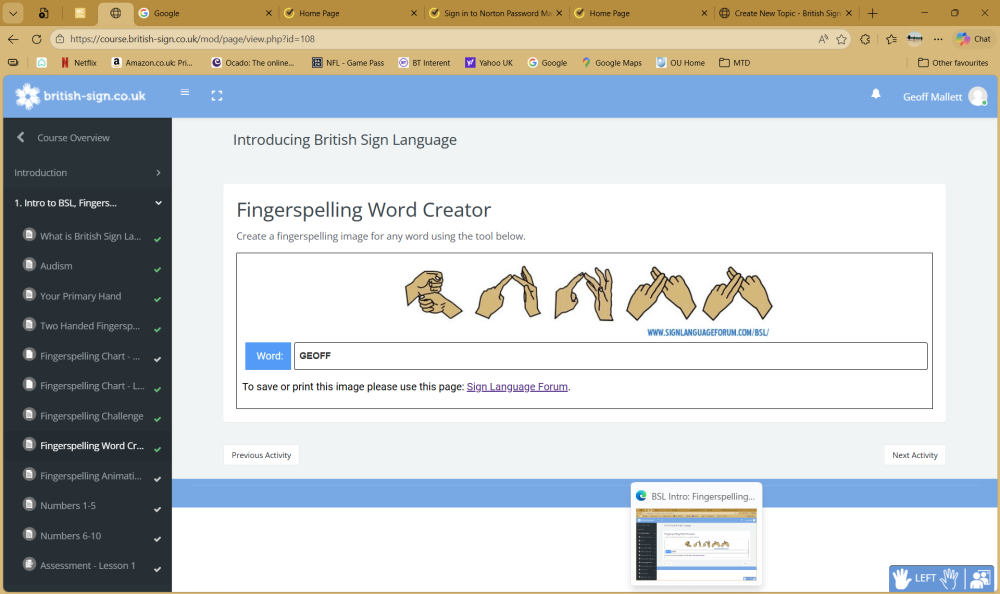Collapse the 1. Intro to BSL section
This screenshot has height=594, width=1000.
(158, 203)
